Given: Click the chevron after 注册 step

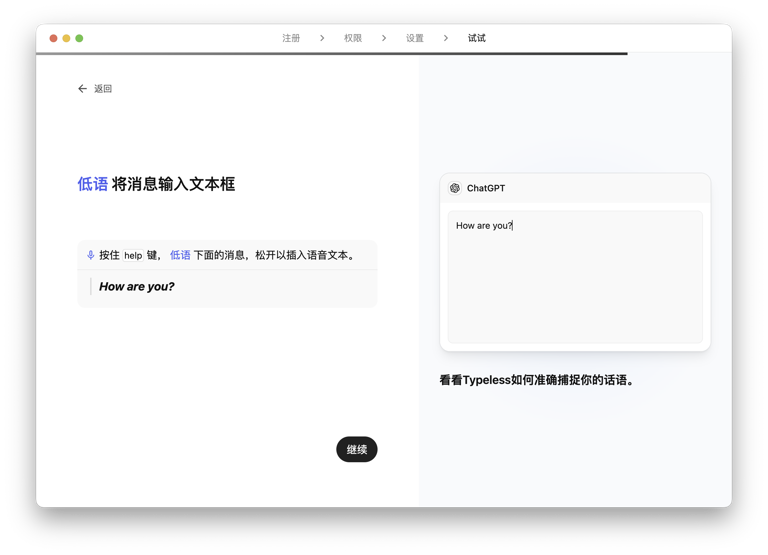Looking at the screenshot, I should [x=322, y=38].
